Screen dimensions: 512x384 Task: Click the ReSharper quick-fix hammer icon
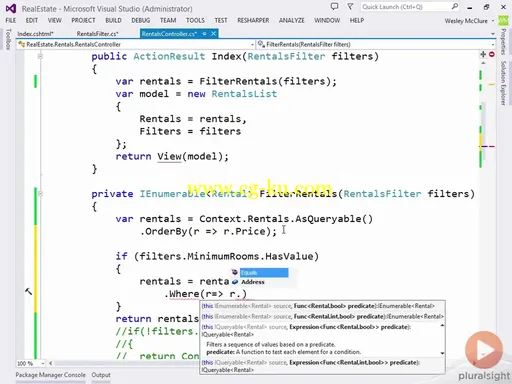(x=28, y=291)
